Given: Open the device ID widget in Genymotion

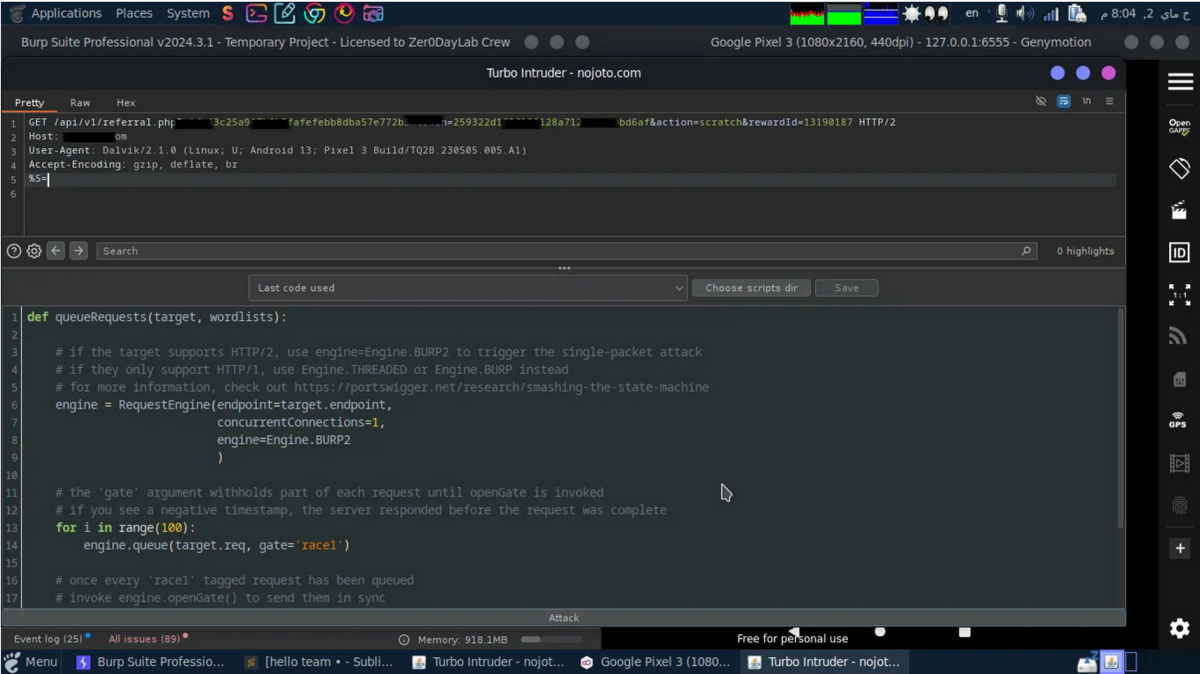Looking at the screenshot, I should pos(1180,253).
